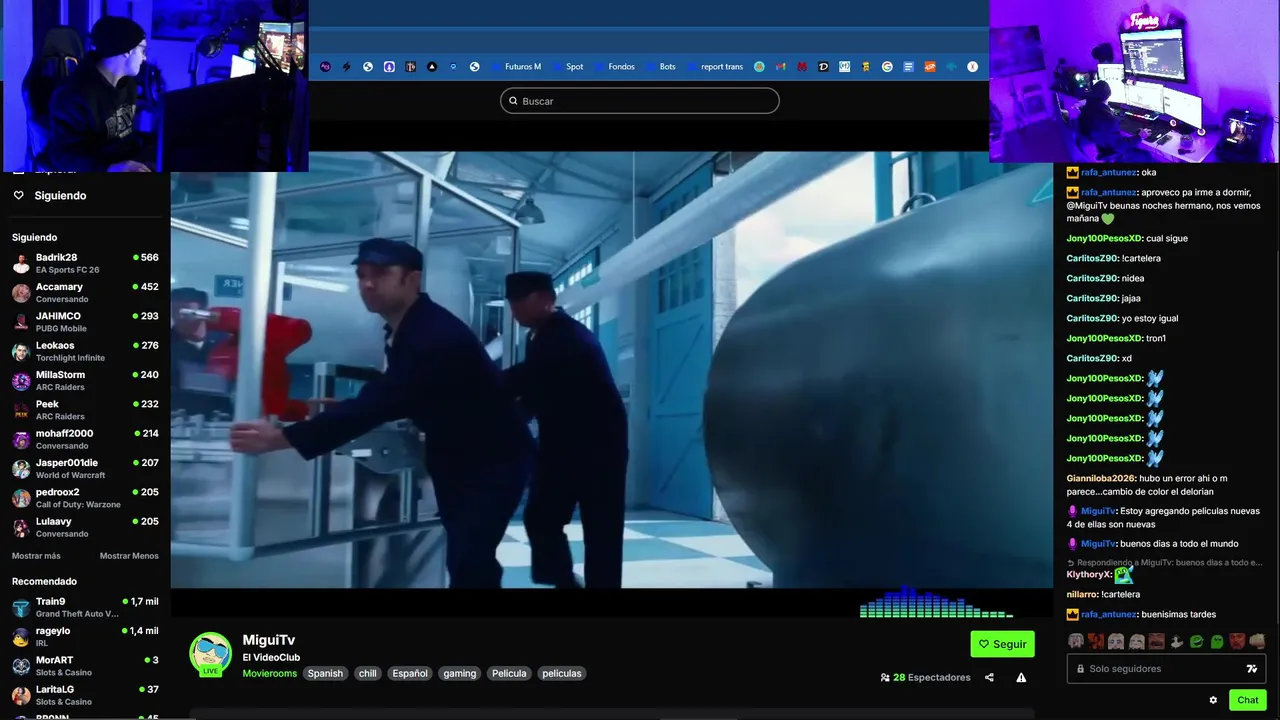Click CarlitosZ90 name beside !cartelera

(x=1092, y=258)
